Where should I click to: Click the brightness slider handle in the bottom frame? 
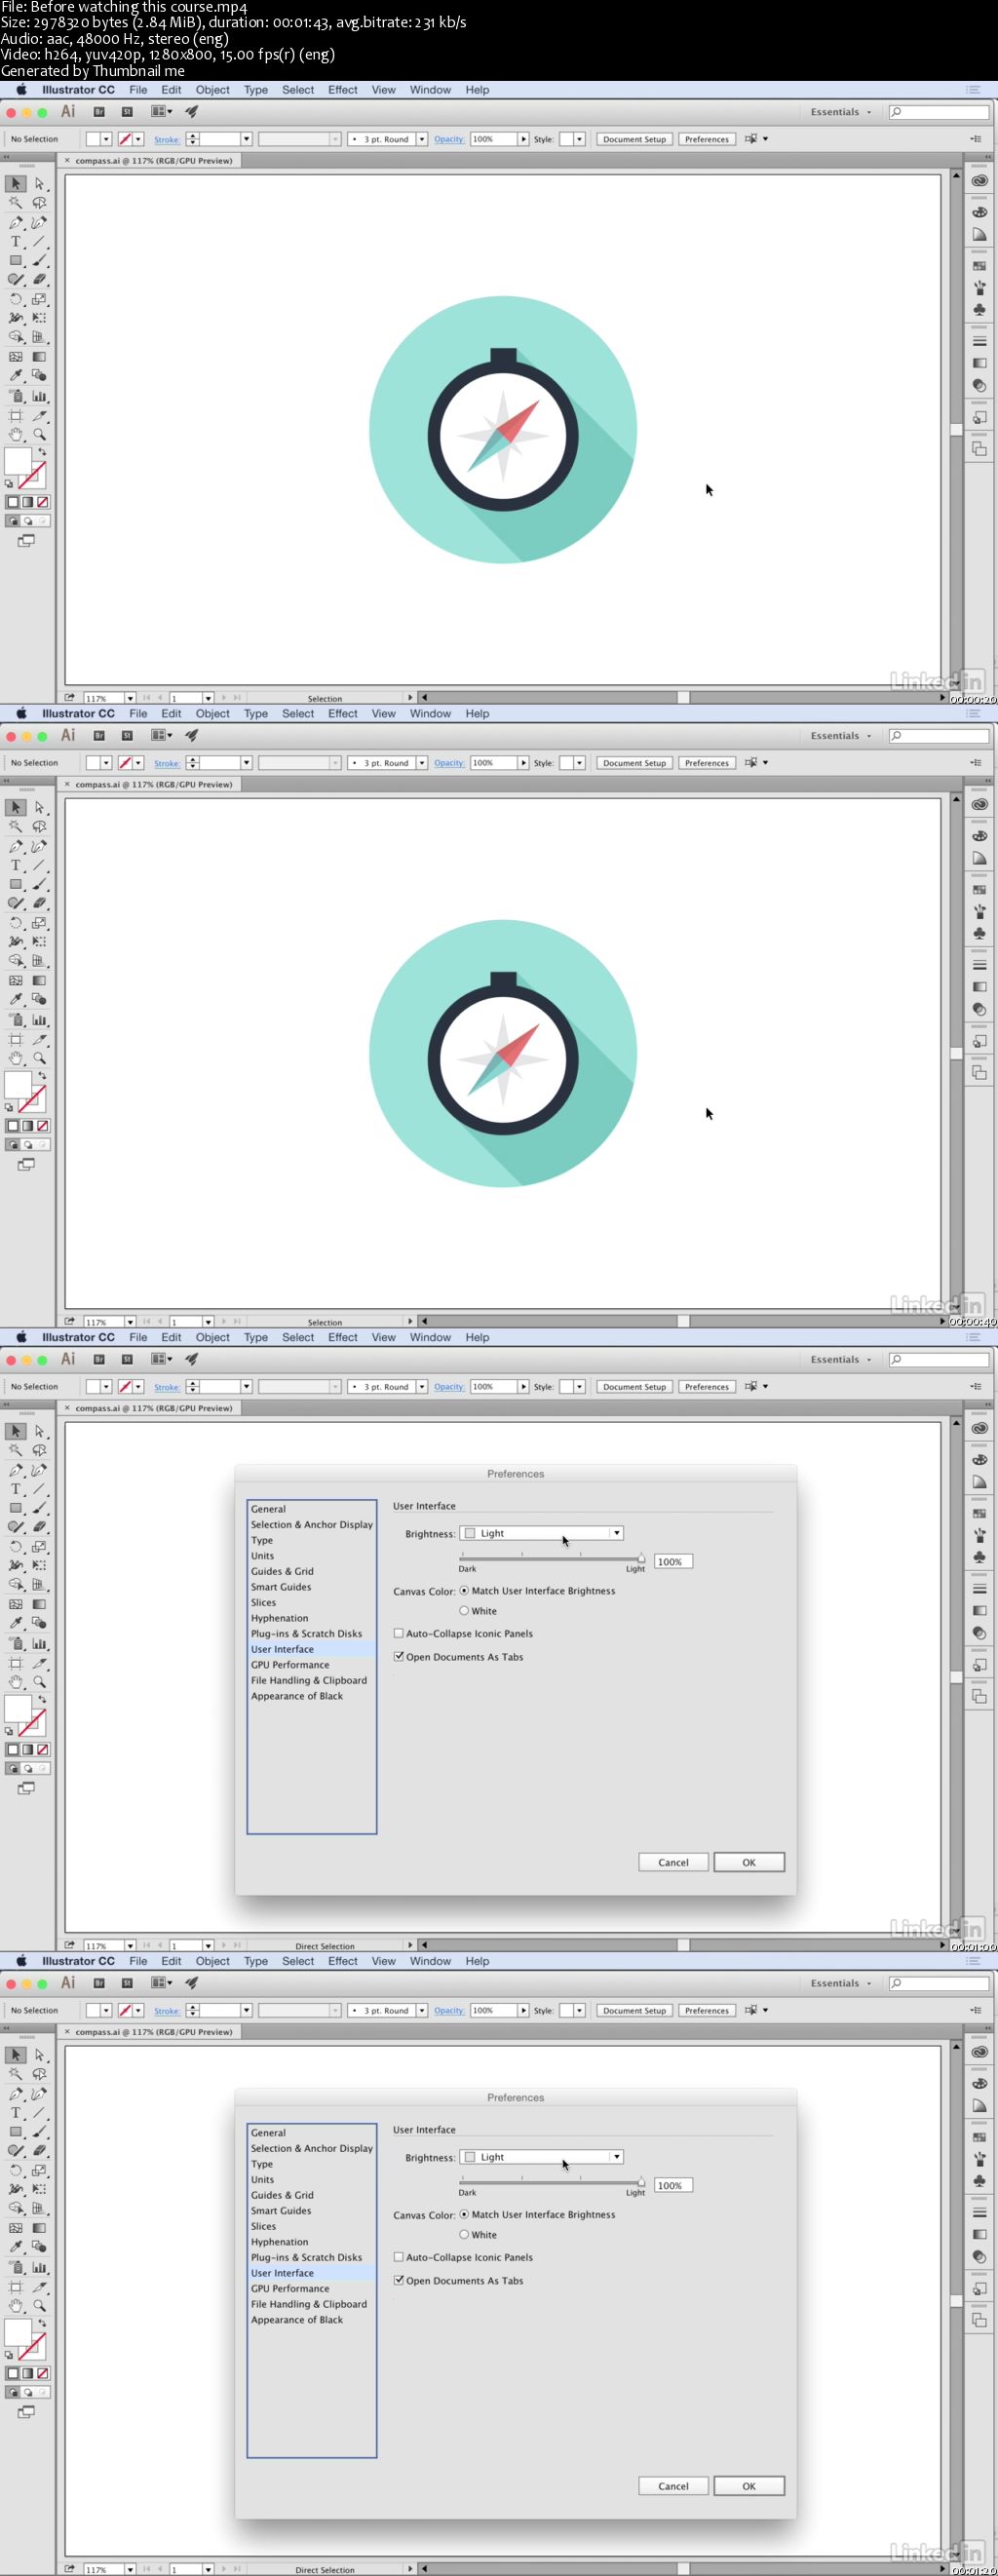pyautogui.click(x=641, y=2181)
